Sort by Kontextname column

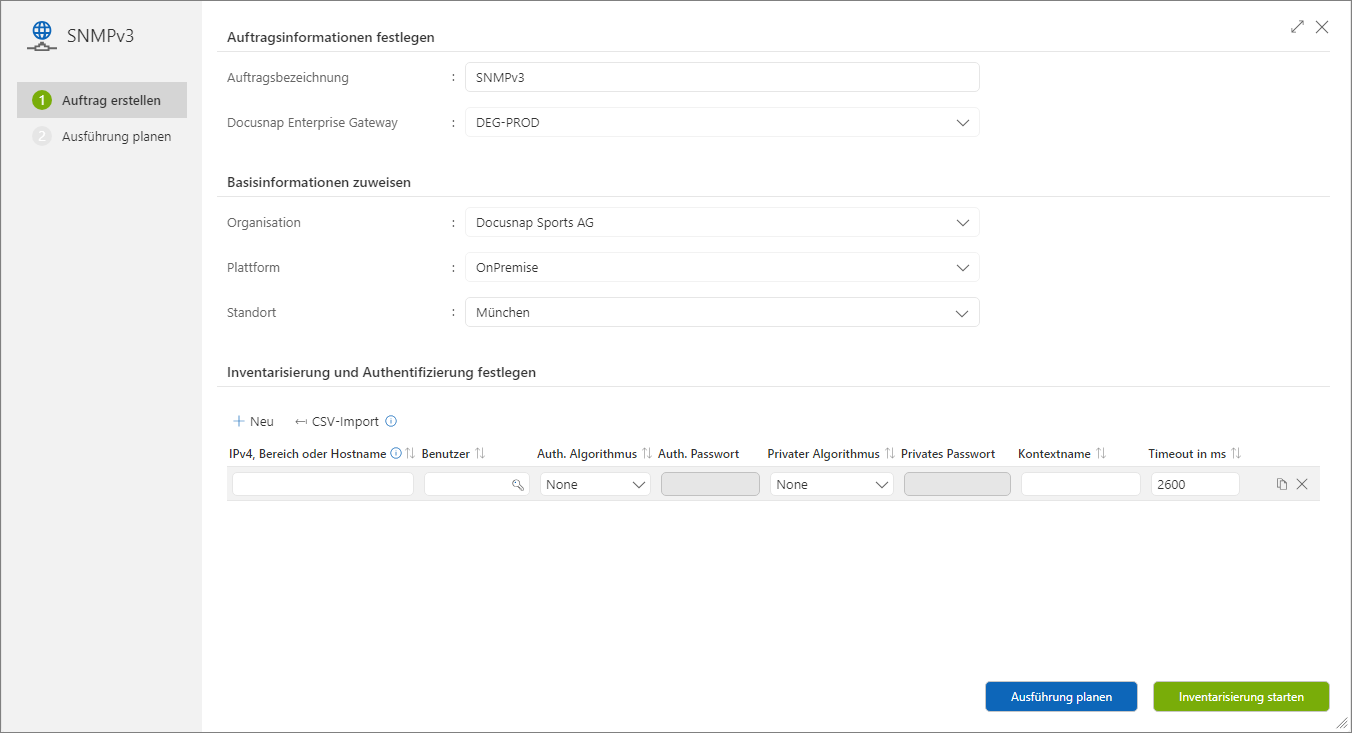(1101, 454)
